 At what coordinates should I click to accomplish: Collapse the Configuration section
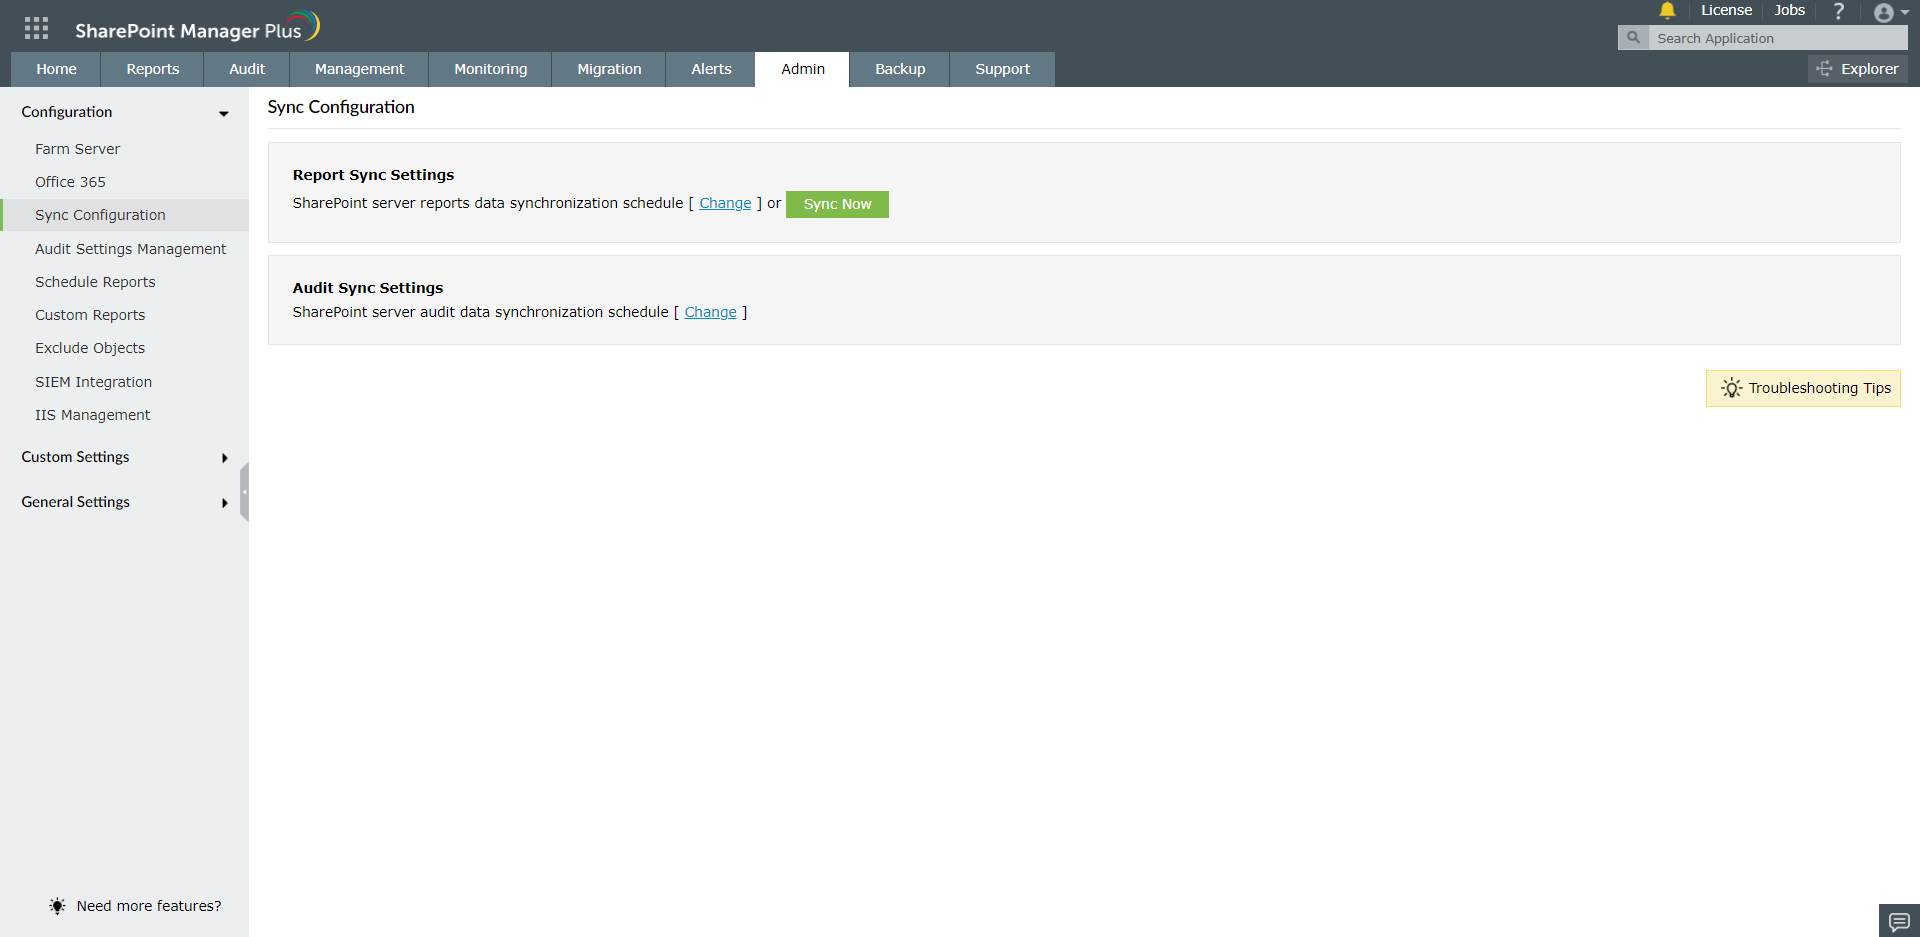coord(223,114)
